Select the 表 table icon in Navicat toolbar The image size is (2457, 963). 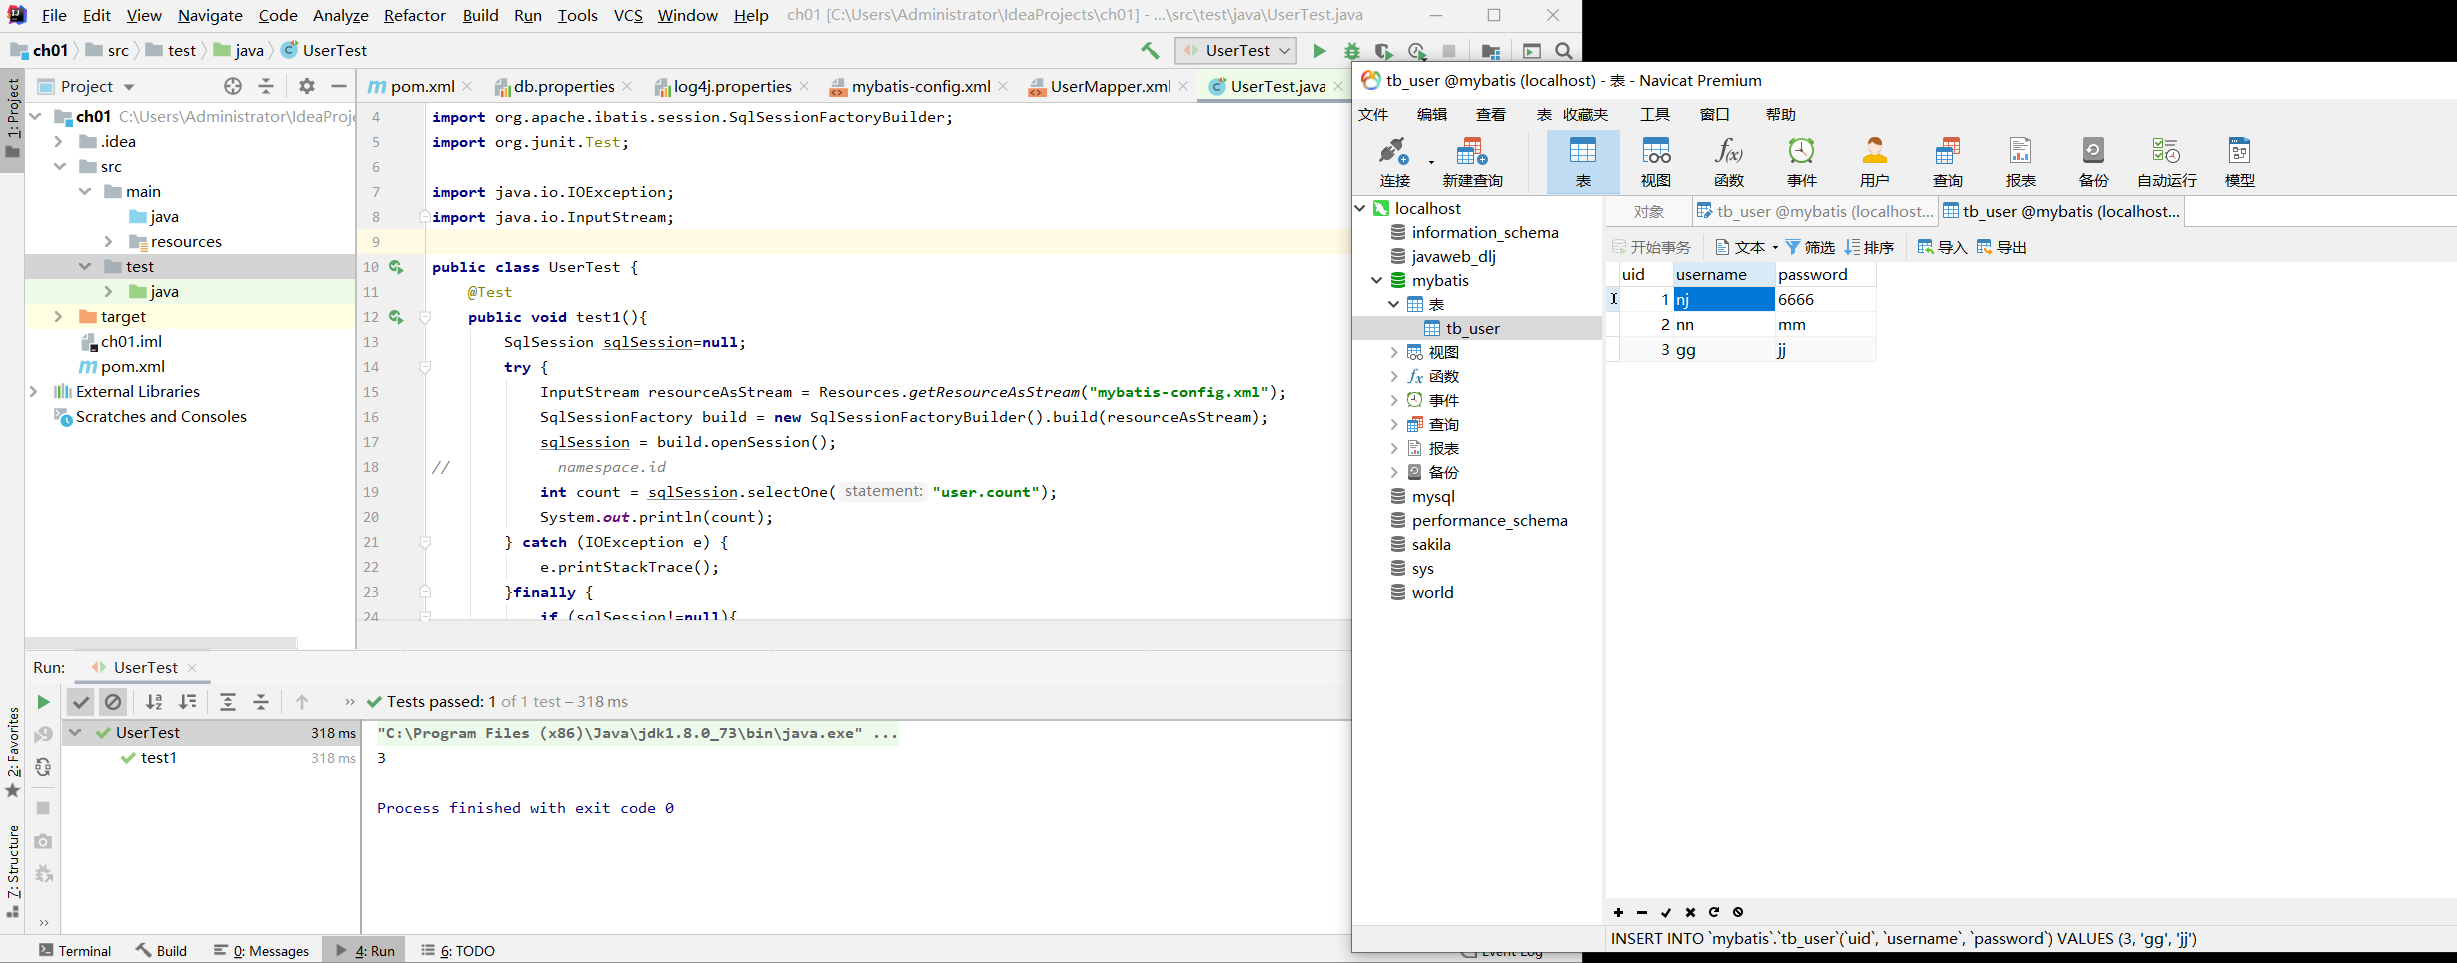pyautogui.click(x=1583, y=161)
